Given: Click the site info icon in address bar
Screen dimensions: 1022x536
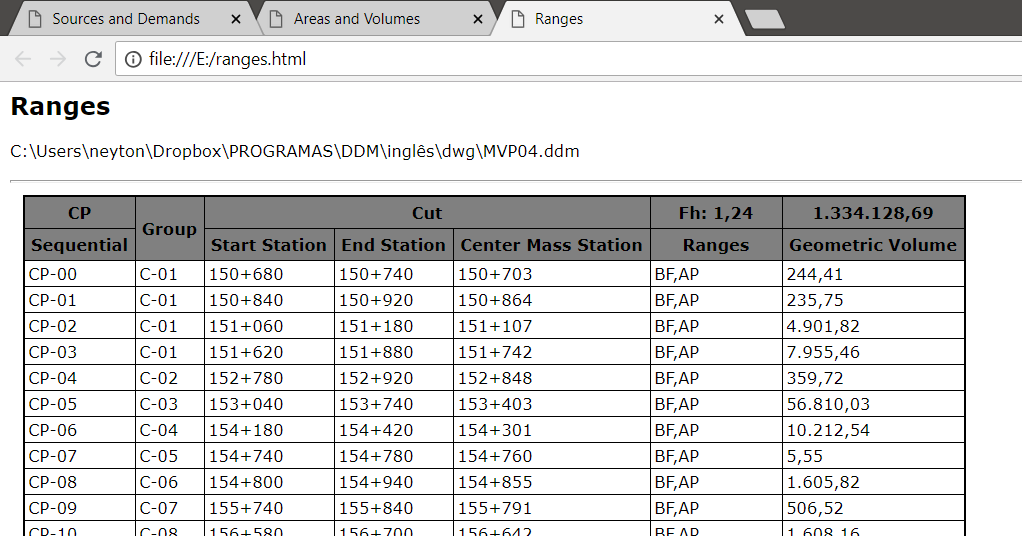Looking at the screenshot, I should [x=132, y=59].
